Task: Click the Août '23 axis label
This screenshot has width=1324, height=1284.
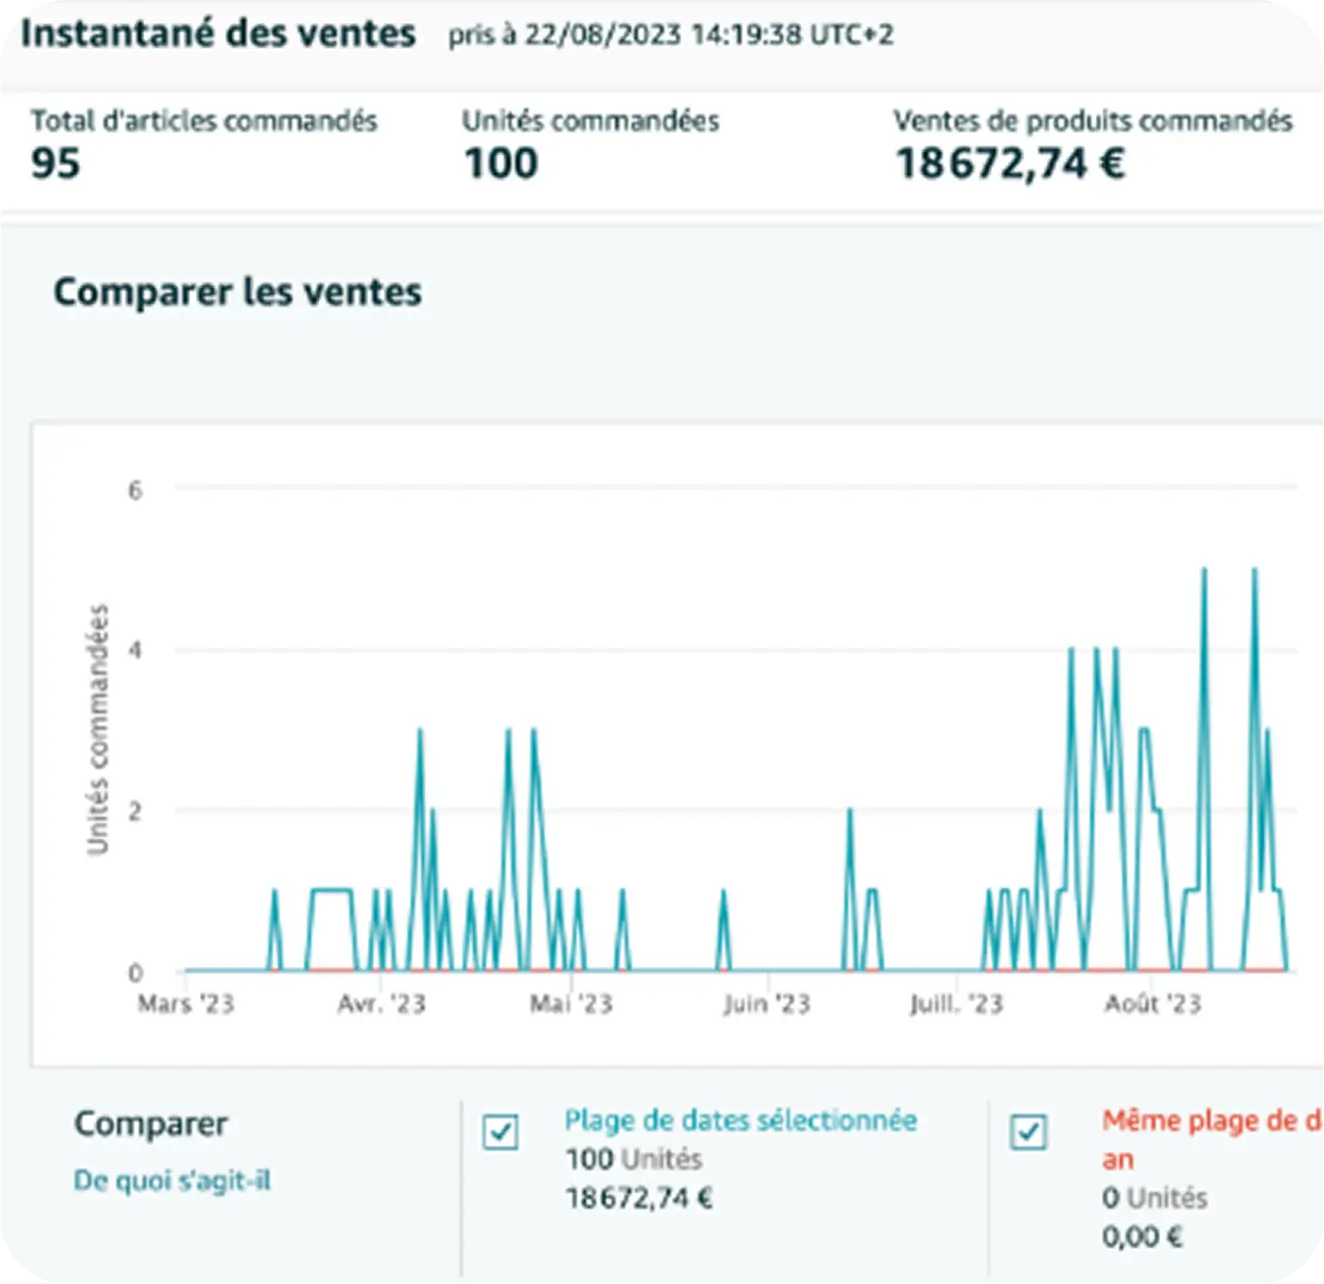Action: (1153, 1003)
